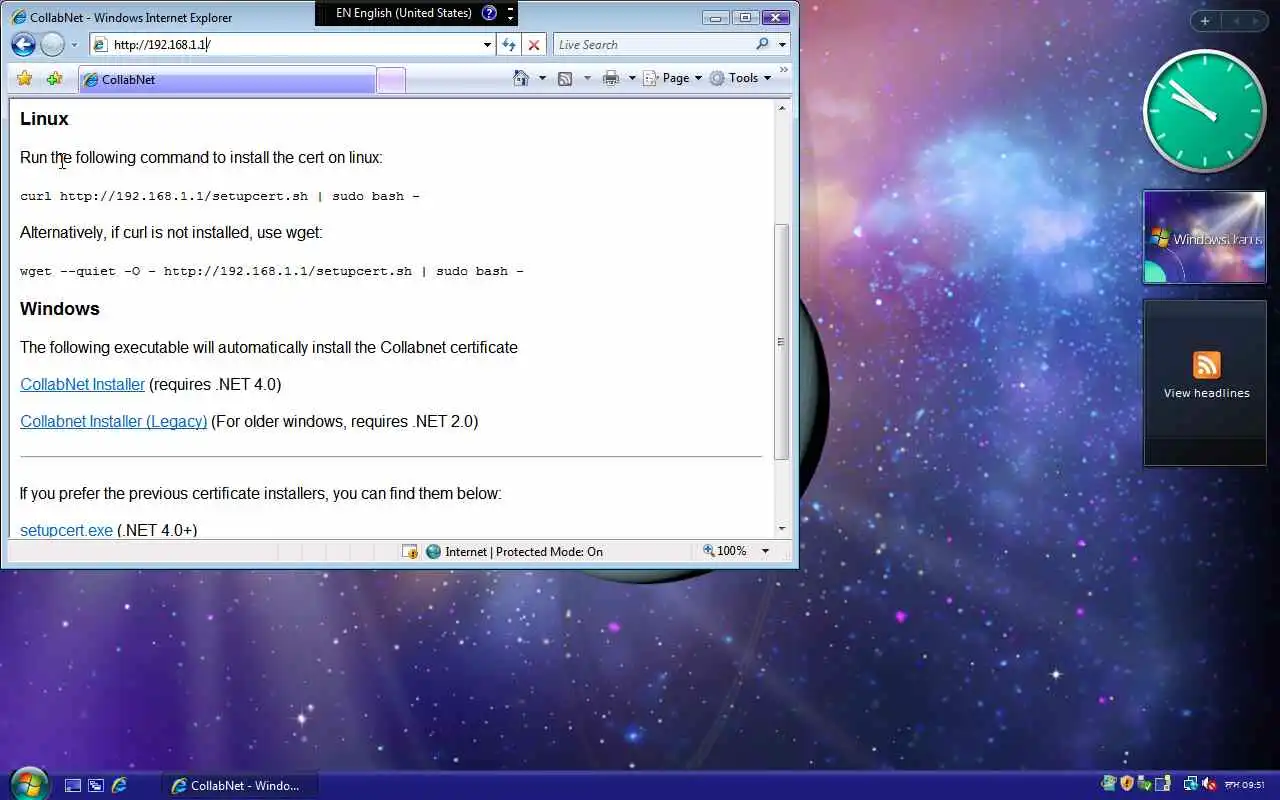
Task: Click the page scrollbar up arrow
Action: pyautogui.click(x=782, y=107)
